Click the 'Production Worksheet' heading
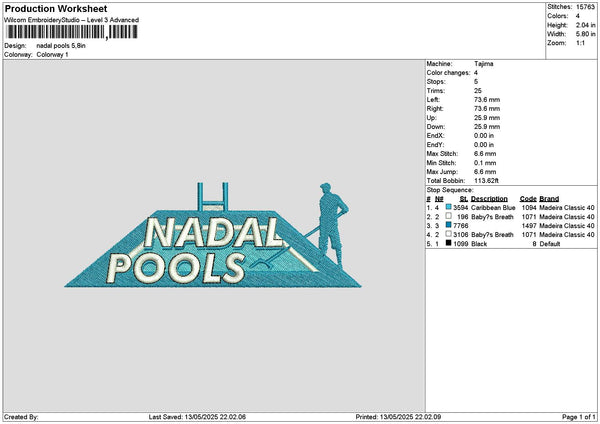The image size is (600, 424). 56,8
